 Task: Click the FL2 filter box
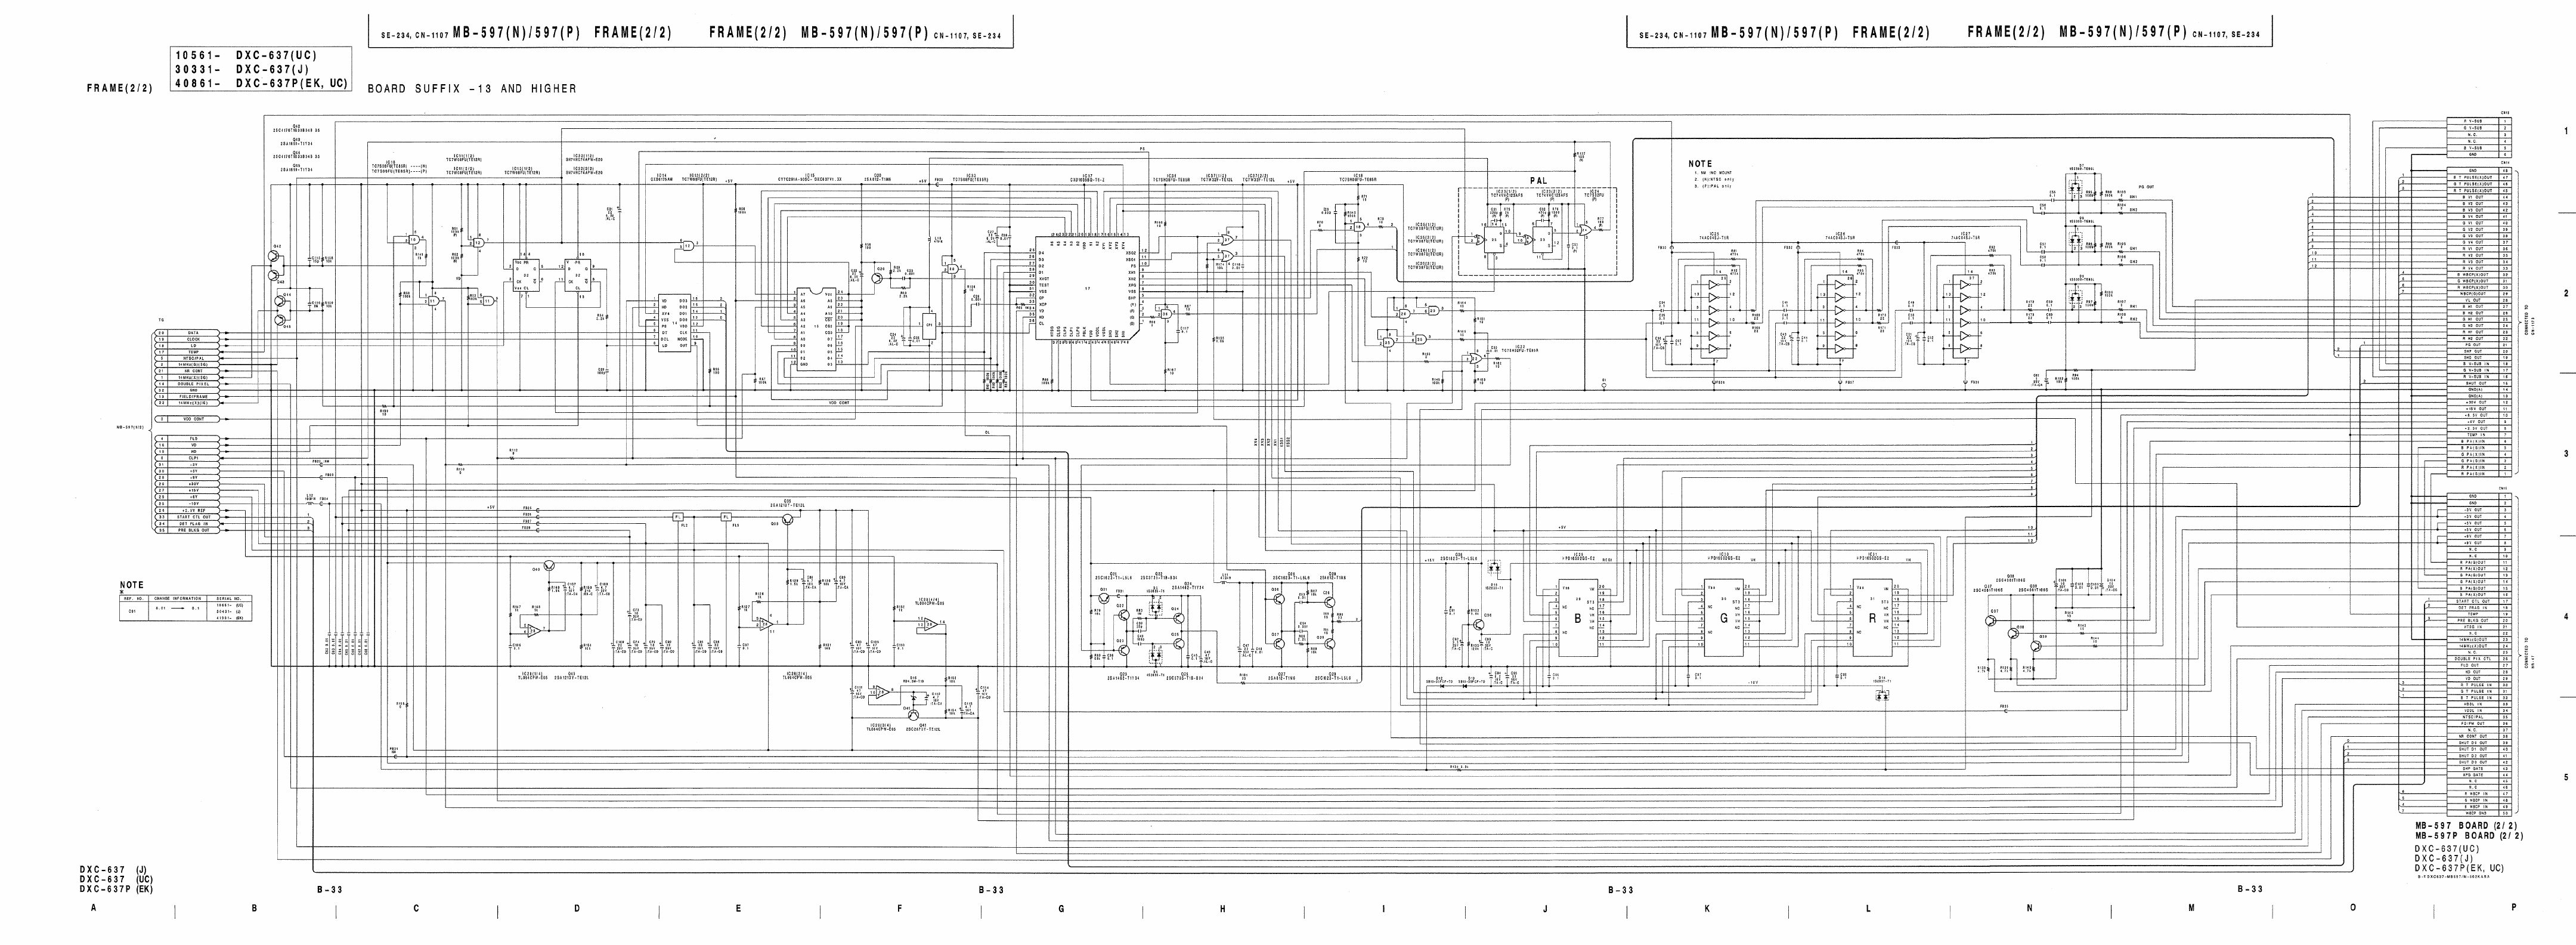click(678, 517)
